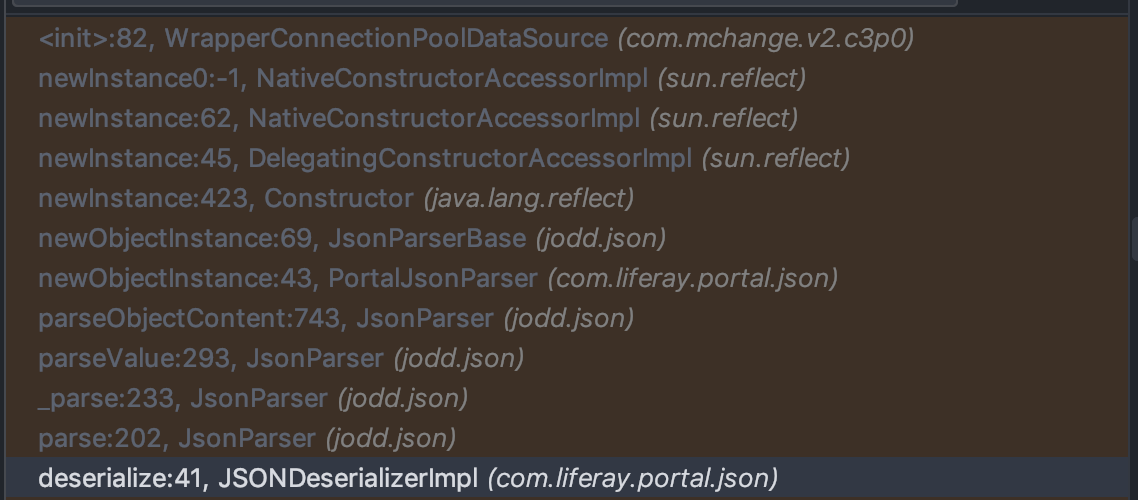Image resolution: width=1138 pixels, height=500 pixels.
Task: Select the <init>:82 WrapperConnectionPoolDataSource frame
Action: click(322, 39)
